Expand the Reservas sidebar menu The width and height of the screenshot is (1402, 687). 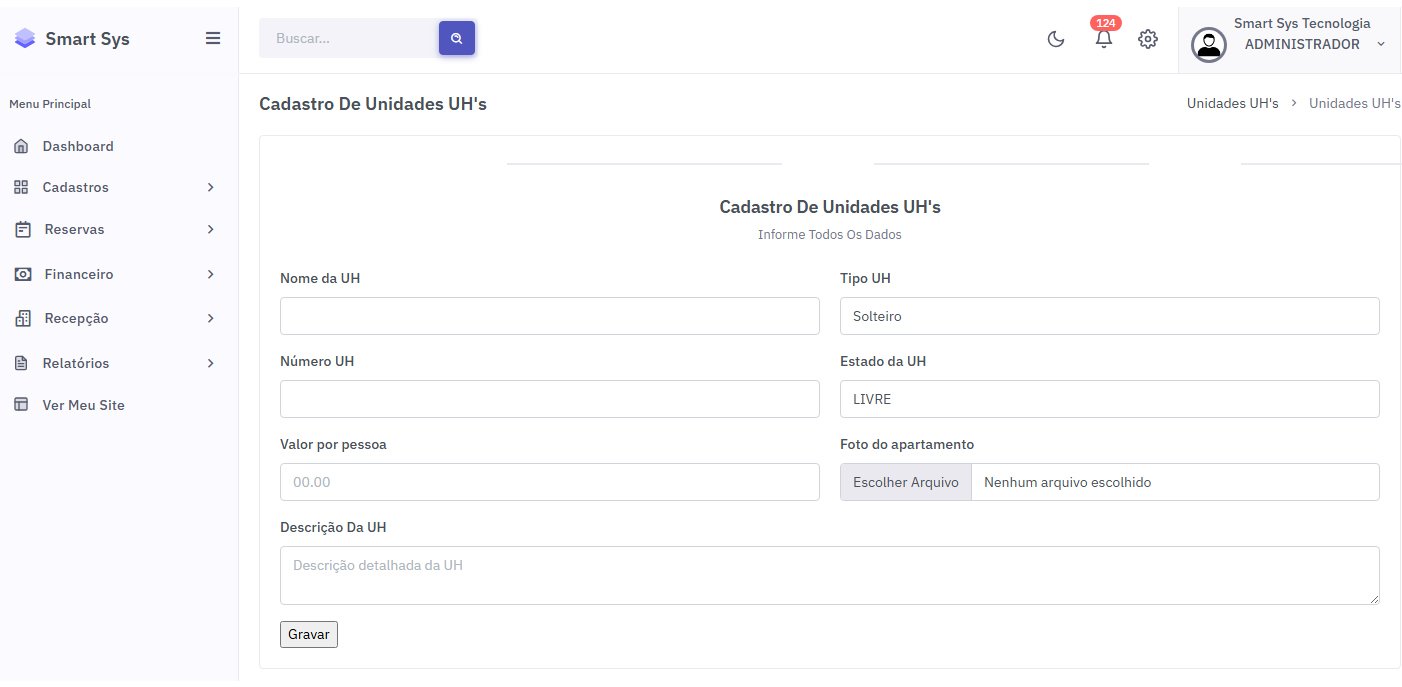(75, 229)
